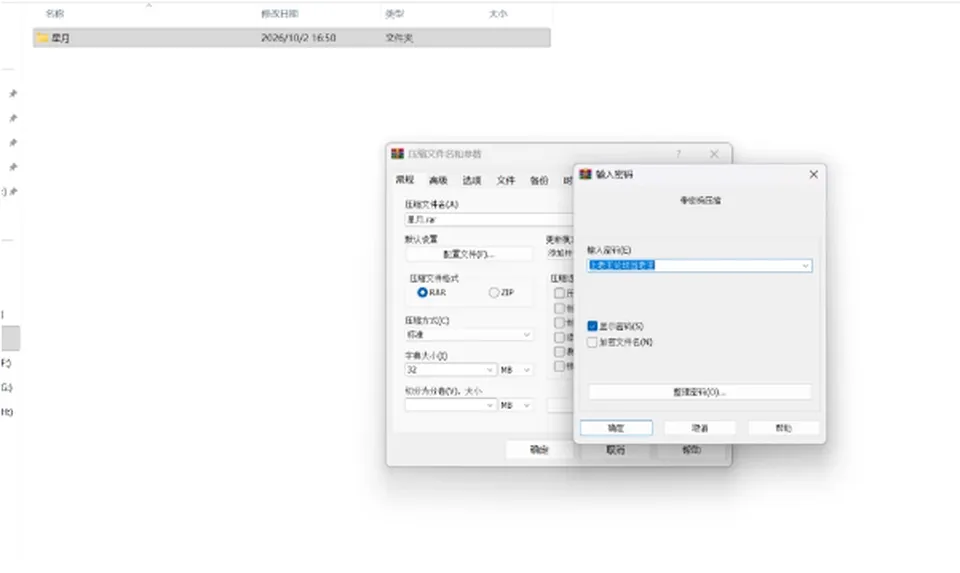The width and height of the screenshot is (960, 573).
Task: Switch to the 选项 tab
Action: click(471, 180)
